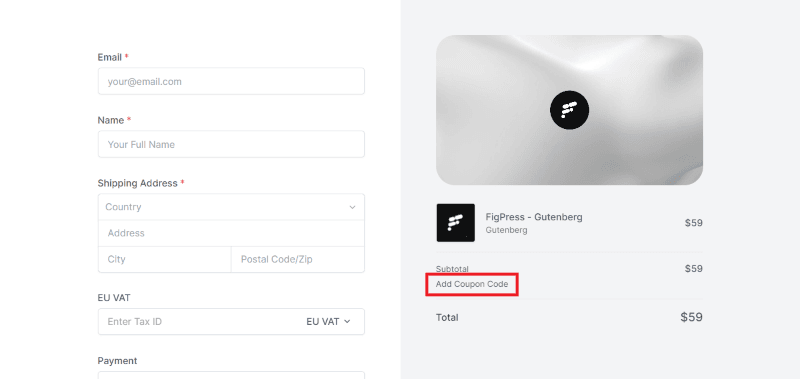Focus the Postal Code/Zip field
Viewport: 800px width, 379px height.
[298, 259]
